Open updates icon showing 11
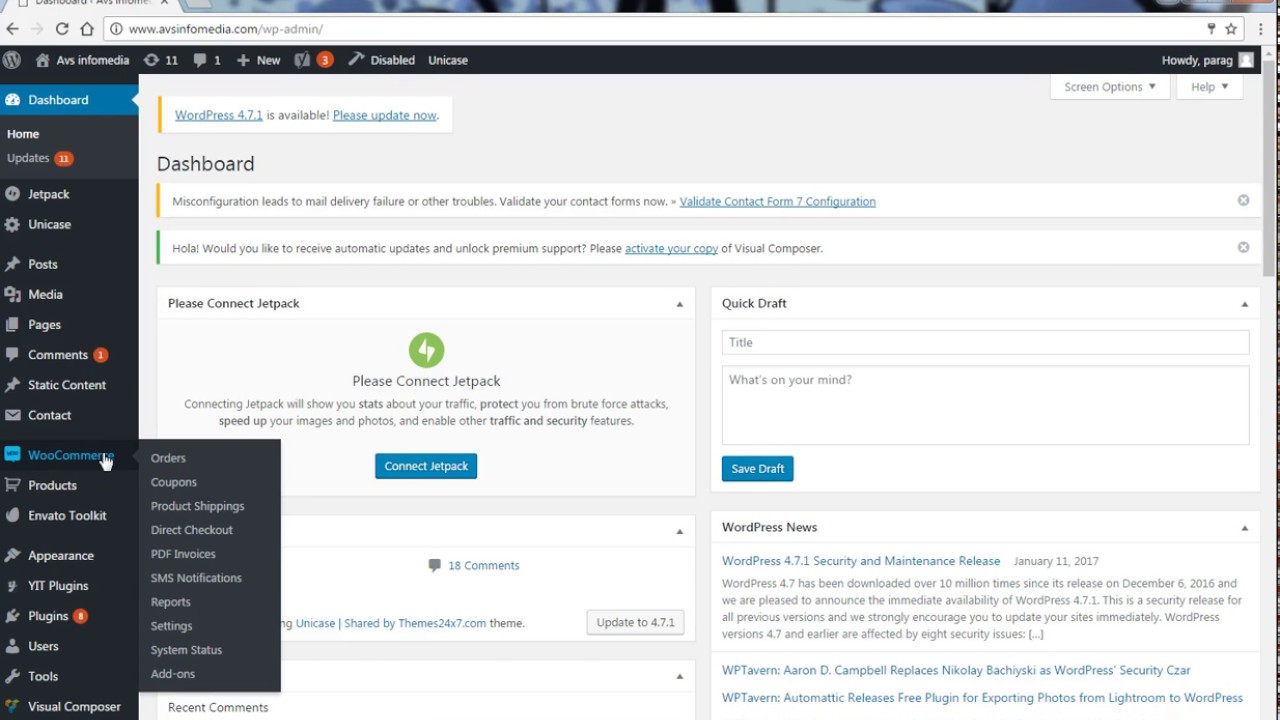Viewport: 1280px width, 720px height. point(151,60)
